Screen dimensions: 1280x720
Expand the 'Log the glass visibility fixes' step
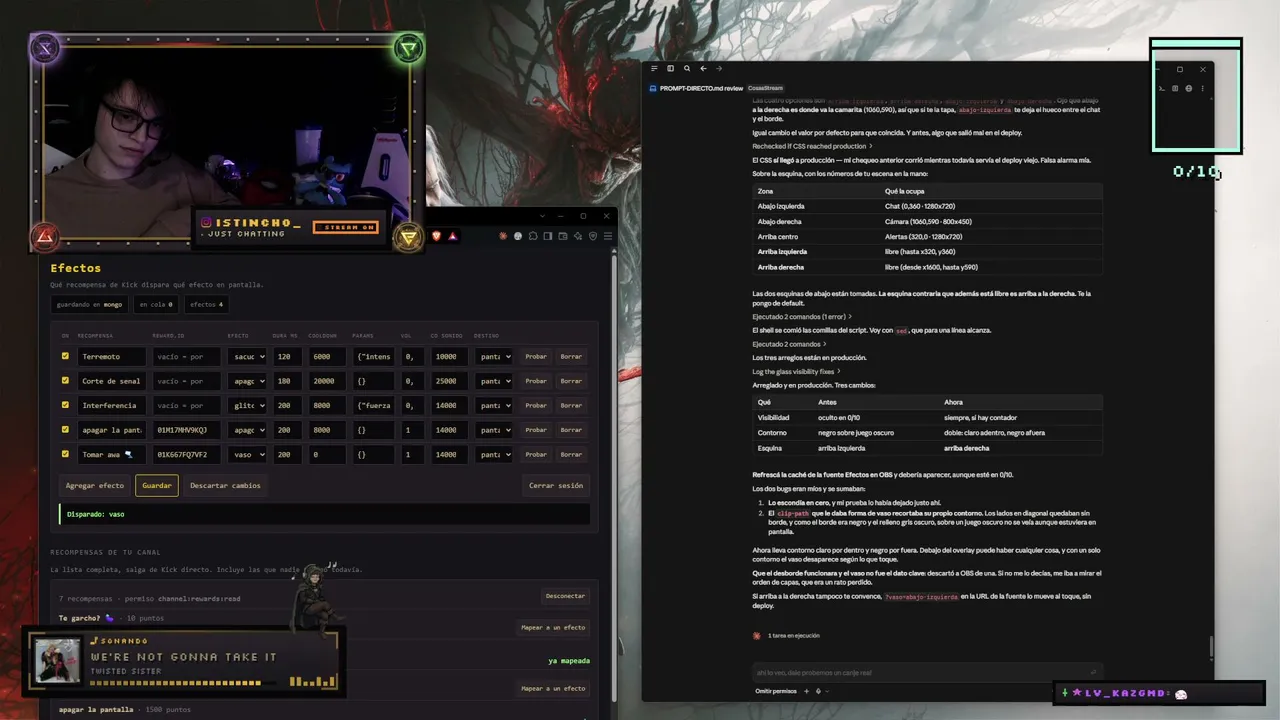click(x=796, y=371)
